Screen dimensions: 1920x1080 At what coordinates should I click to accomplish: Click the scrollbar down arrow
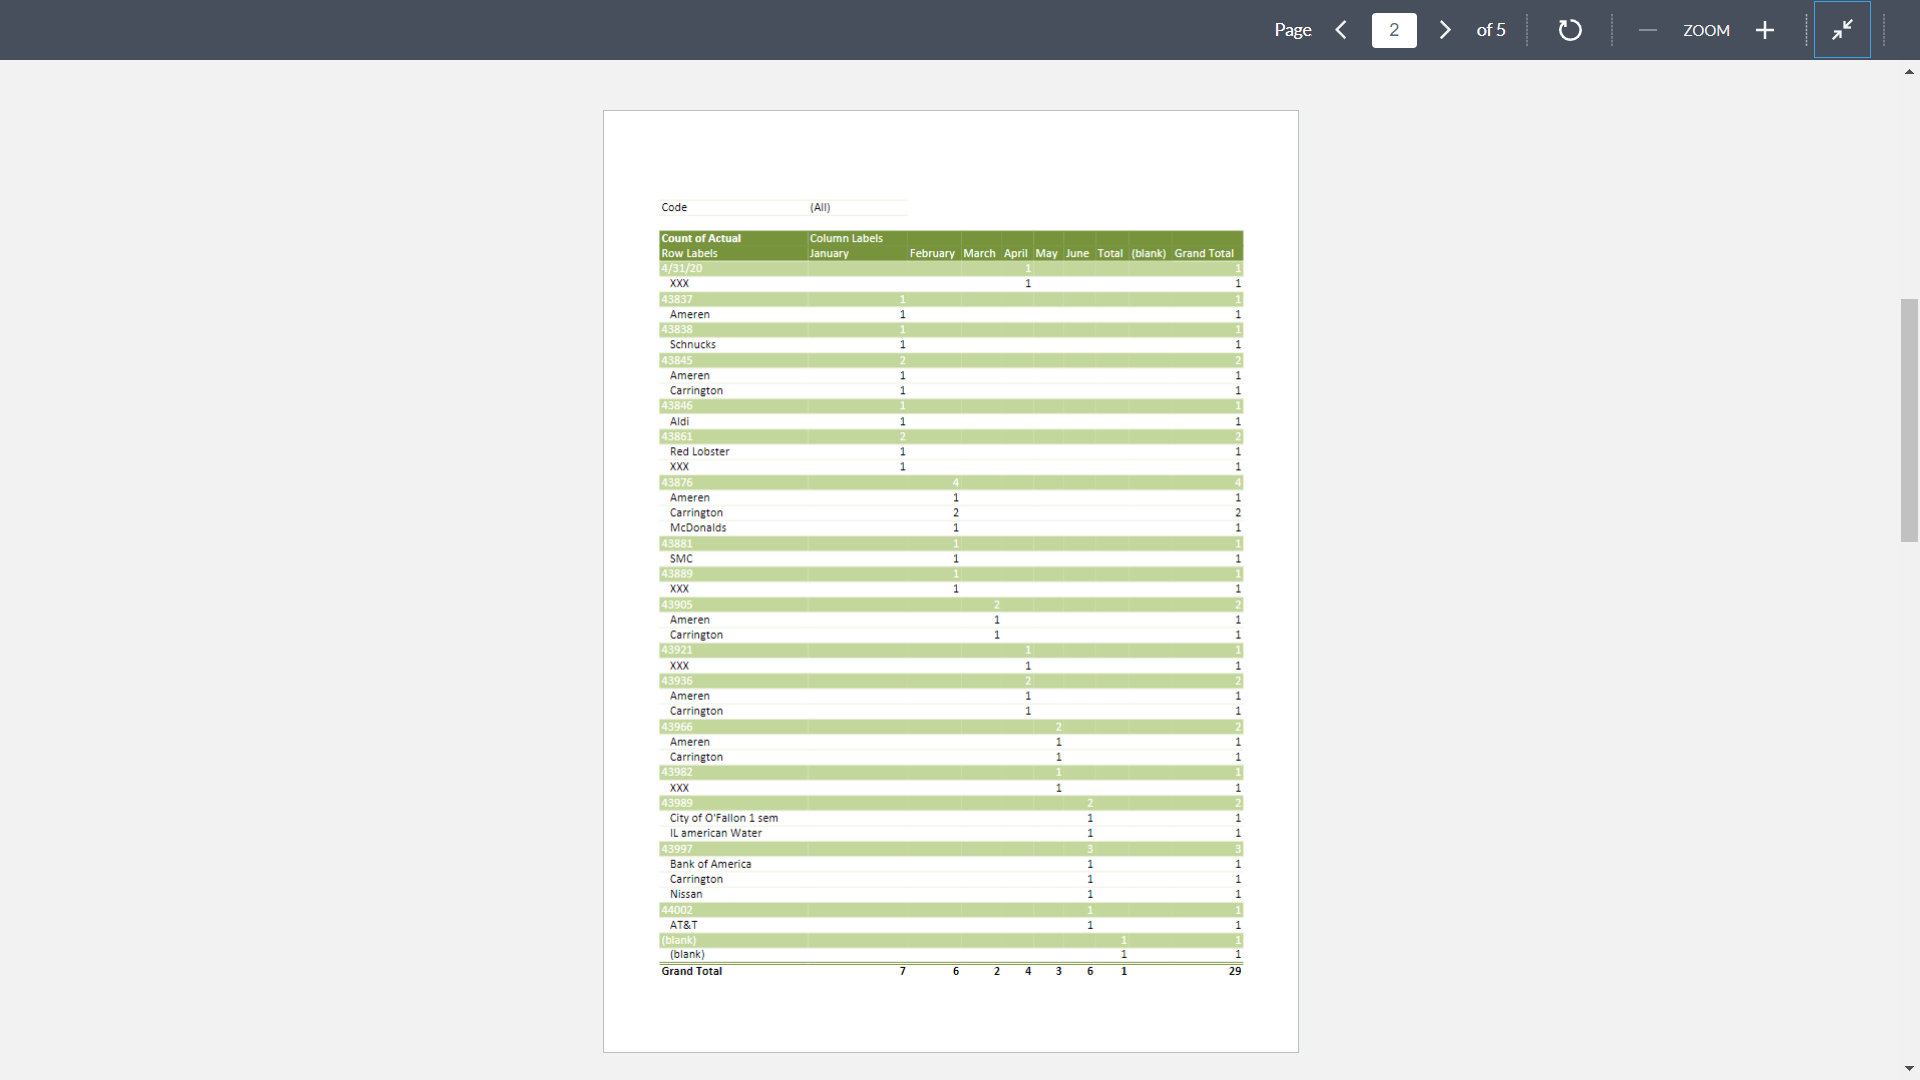(x=1909, y=1069)
